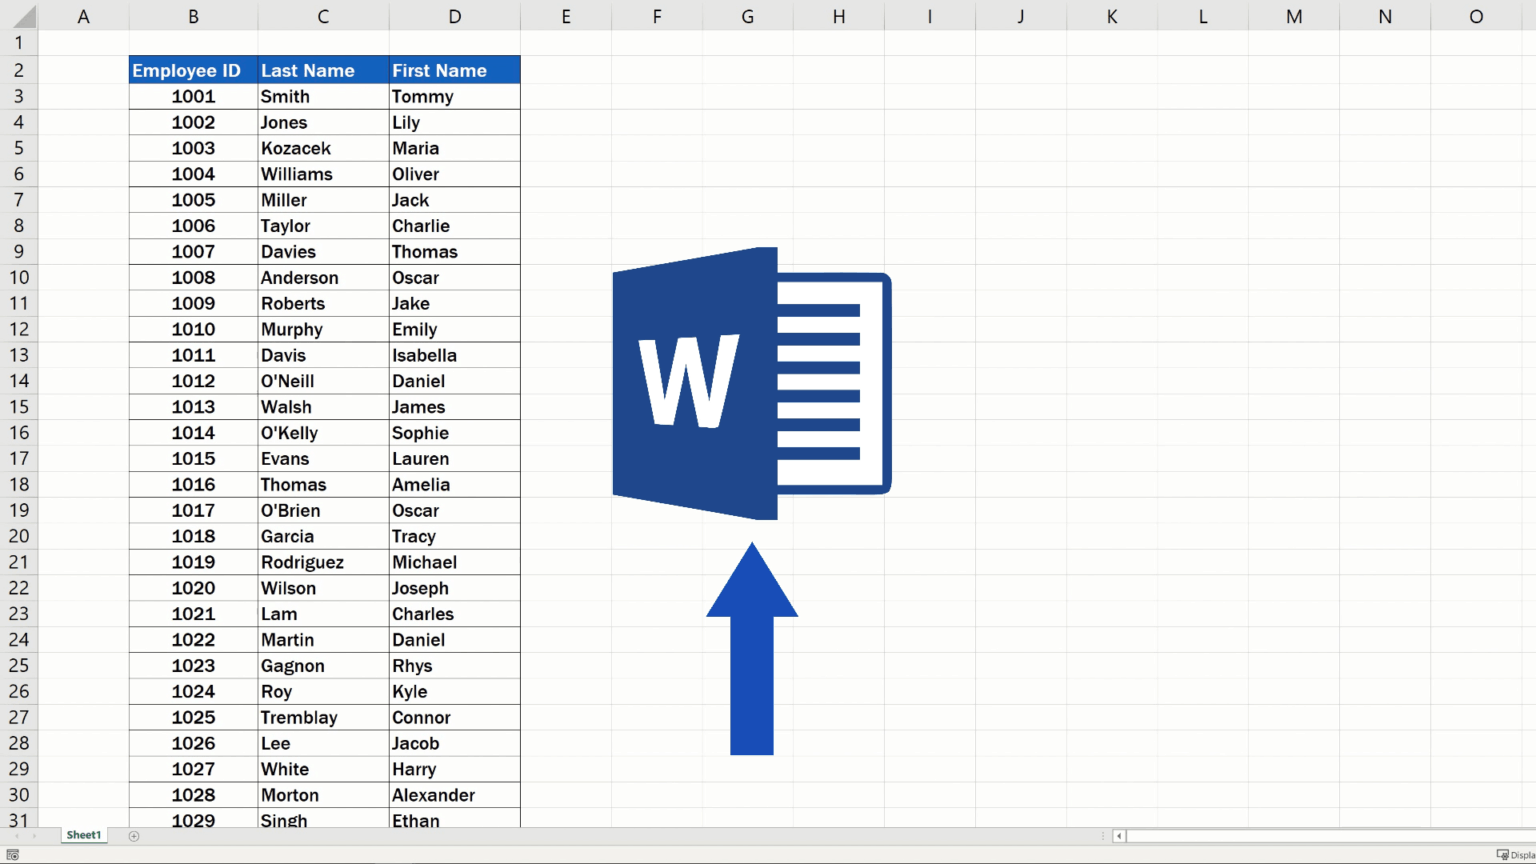Click the sheet navigation left arrow
Screen dimensions: 1536x864
tap(15, 835)
